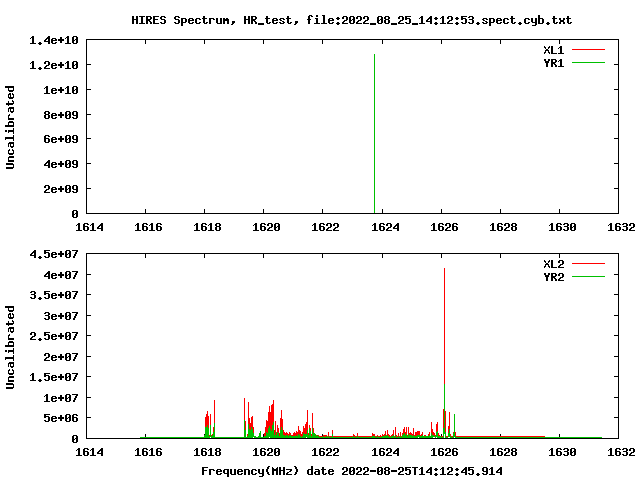Click the 3e+07 y-axis tick label
Image resolution: width=640 pixels, height=480 pixels.
(x=60, y=316)
